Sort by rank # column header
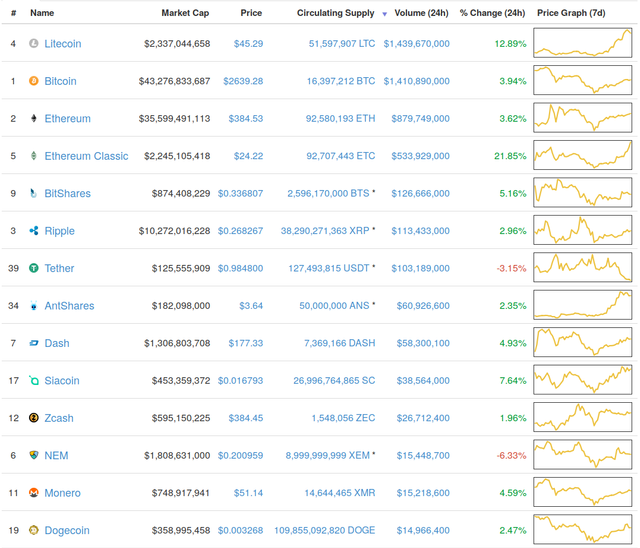This screenshot has width=640, height=548. pyautogui.click(x=13, y=13)
